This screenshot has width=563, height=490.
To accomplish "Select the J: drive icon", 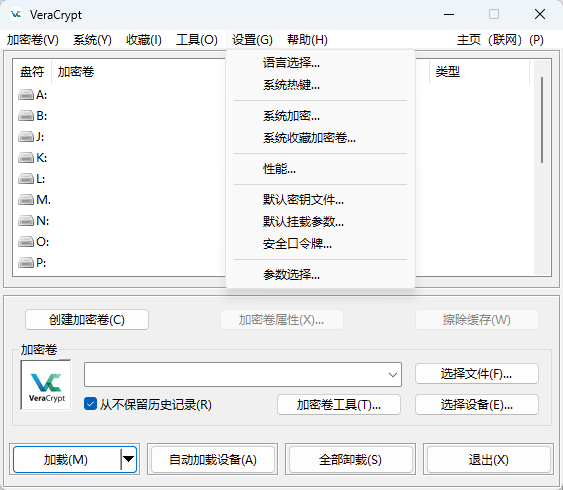I will tap(26, 137).
